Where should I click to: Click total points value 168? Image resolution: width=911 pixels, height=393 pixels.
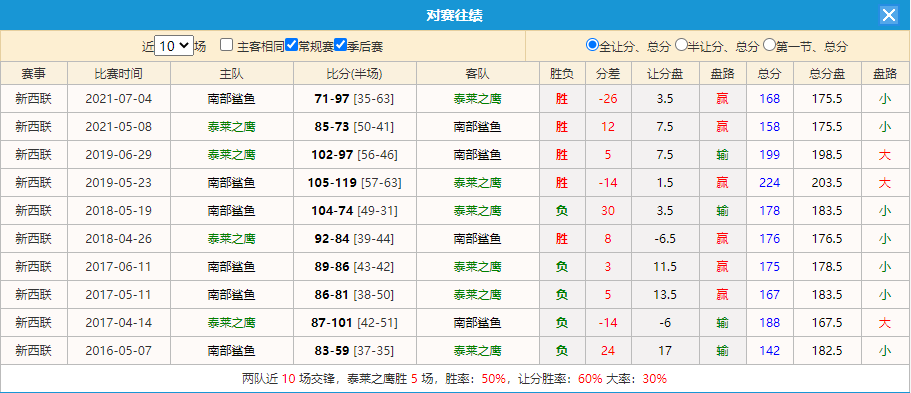769,99
